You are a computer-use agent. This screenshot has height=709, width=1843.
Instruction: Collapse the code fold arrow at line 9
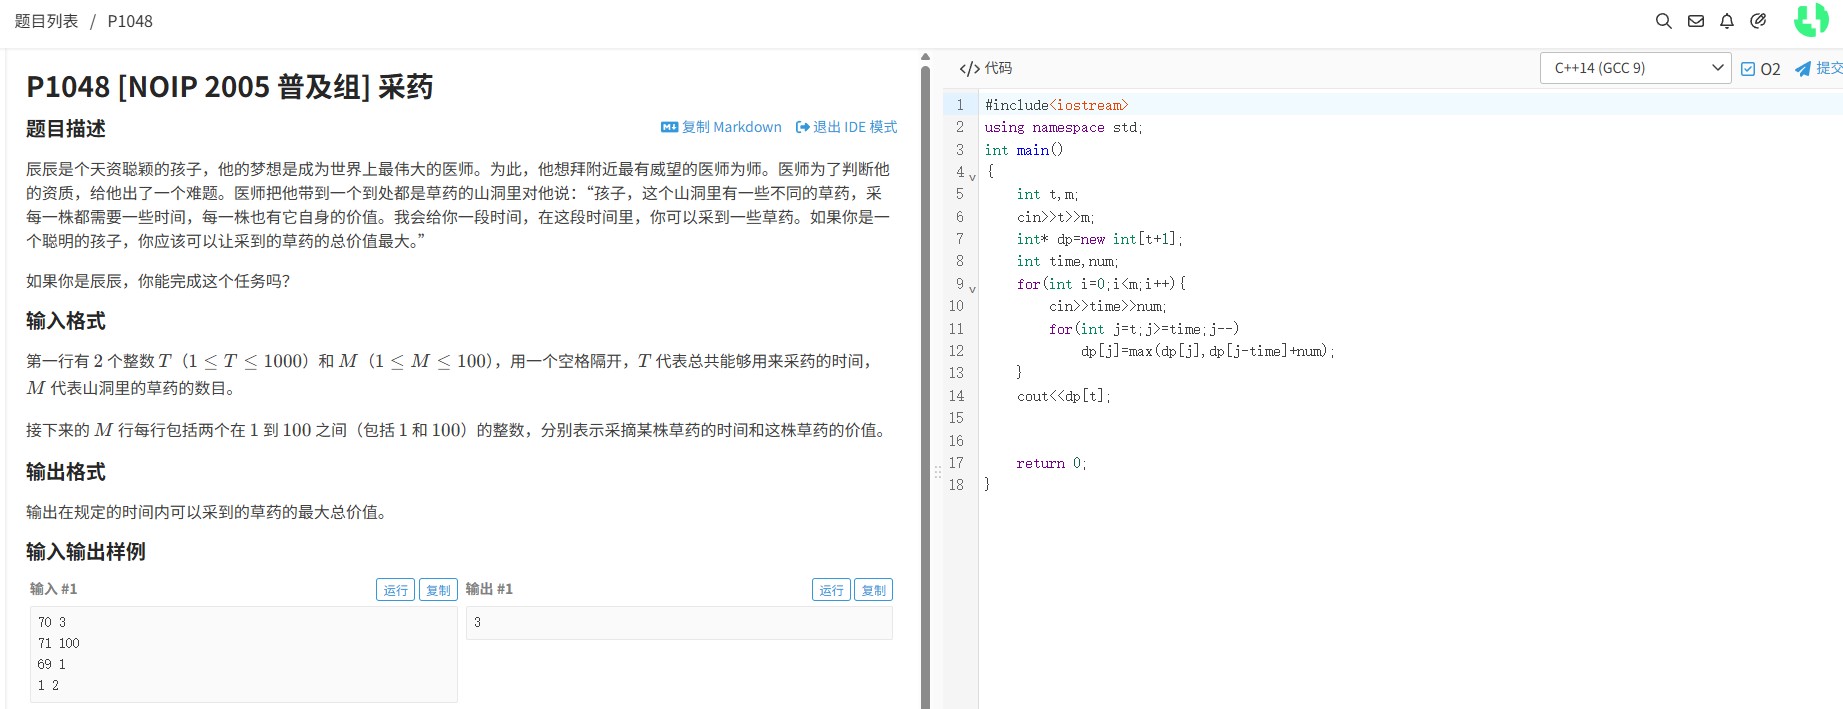click(x=972, y=289)
